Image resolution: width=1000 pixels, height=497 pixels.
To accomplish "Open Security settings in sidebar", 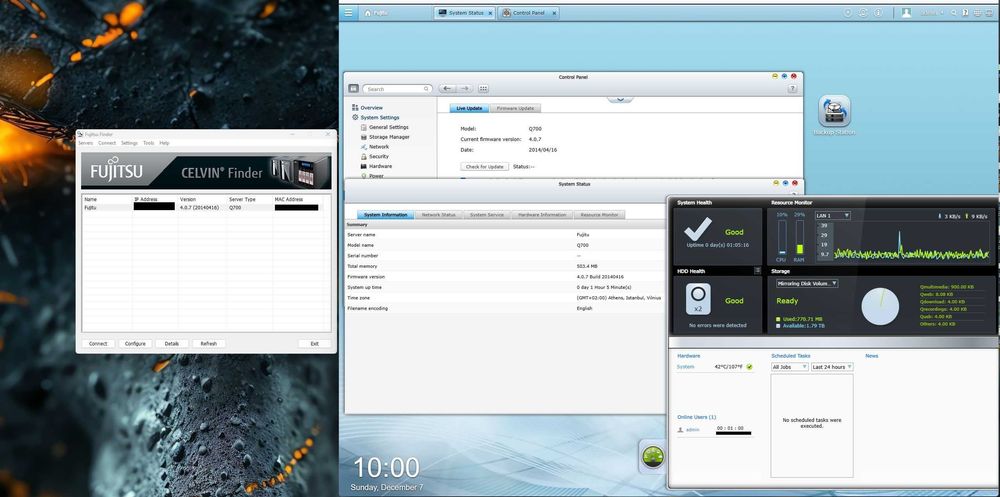I will point(374,156).
